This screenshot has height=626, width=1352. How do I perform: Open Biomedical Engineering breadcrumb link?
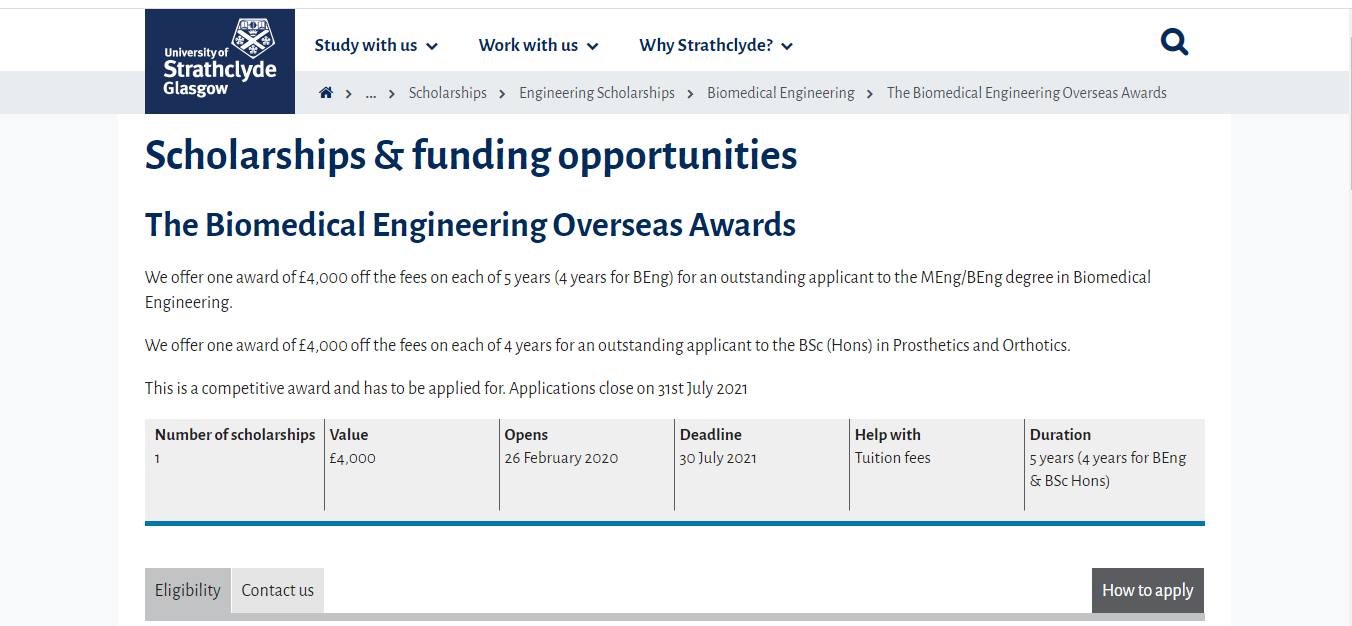coord(781,93)
